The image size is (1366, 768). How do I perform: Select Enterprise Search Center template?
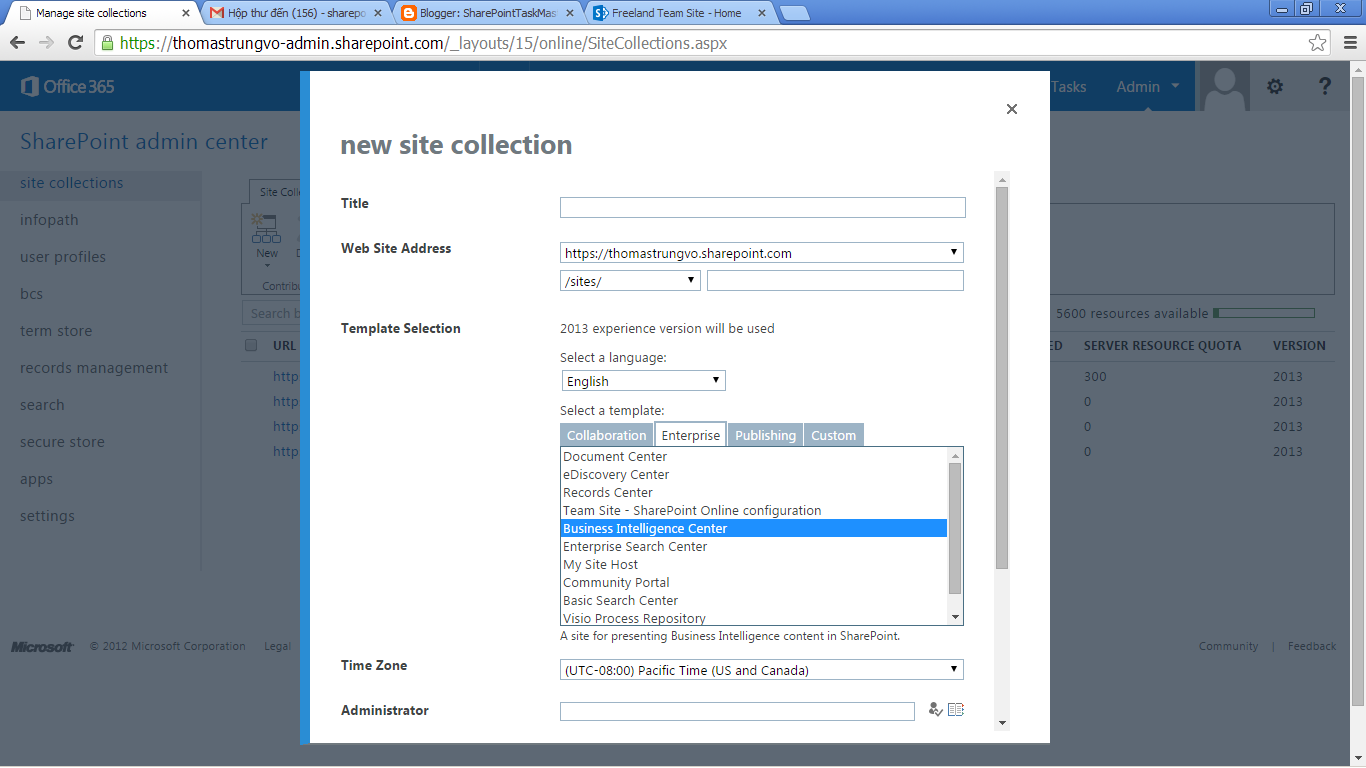click(x=754, y=547)
